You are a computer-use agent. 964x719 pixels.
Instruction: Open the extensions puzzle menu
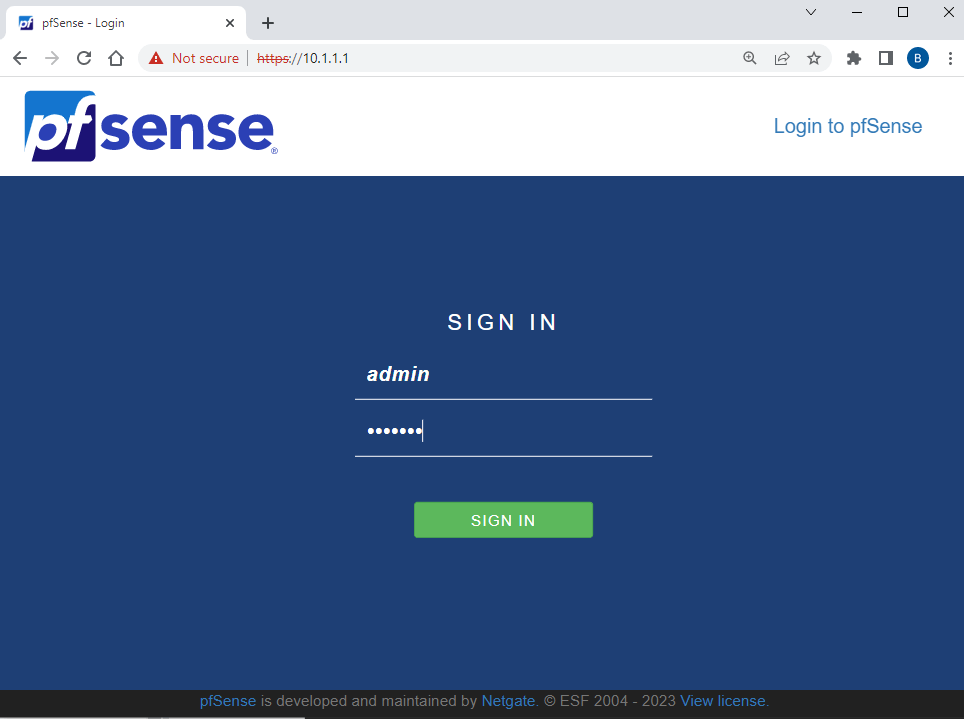[854, 58]
